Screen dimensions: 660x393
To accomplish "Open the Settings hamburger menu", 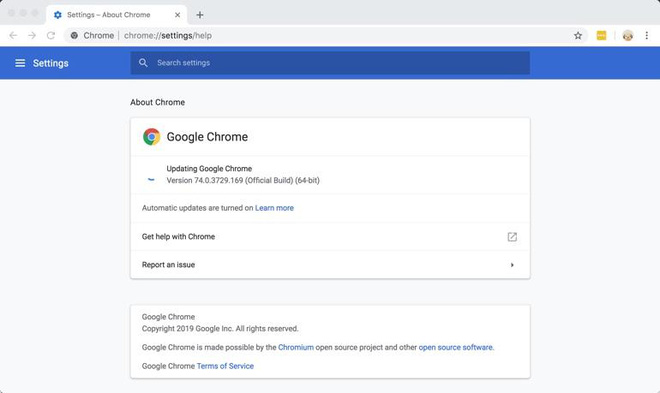I will (20, 63).
